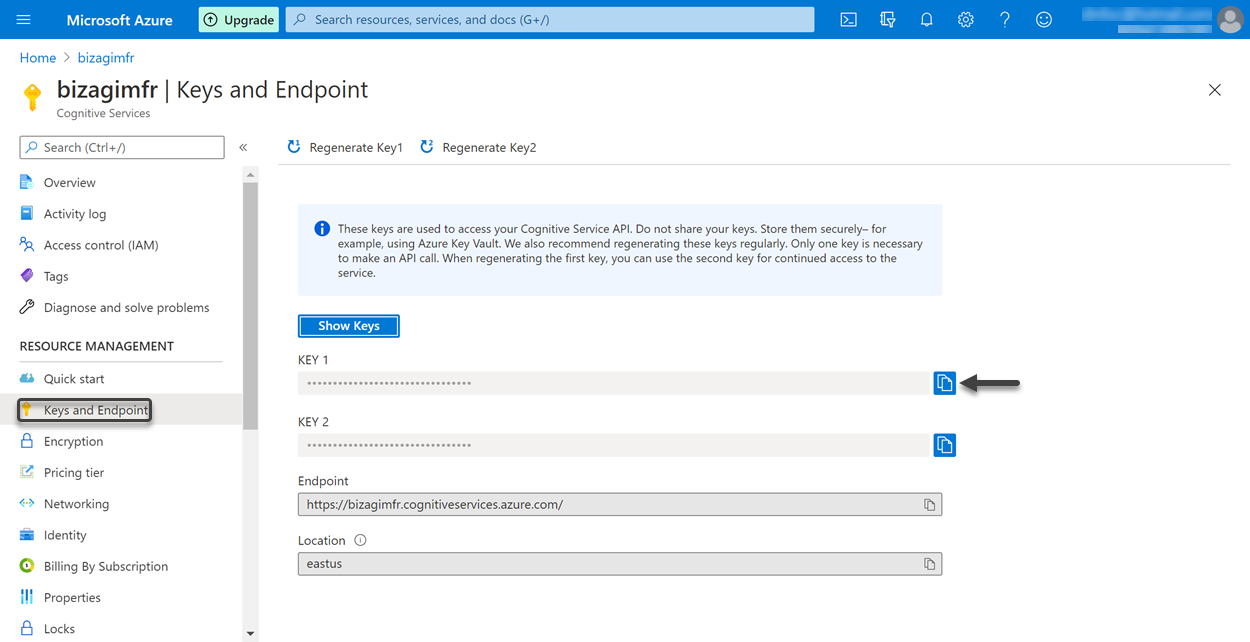The image size is (1250, 642).
Task: Open the Azure portal hamburger menu
Action: point(24,20)
